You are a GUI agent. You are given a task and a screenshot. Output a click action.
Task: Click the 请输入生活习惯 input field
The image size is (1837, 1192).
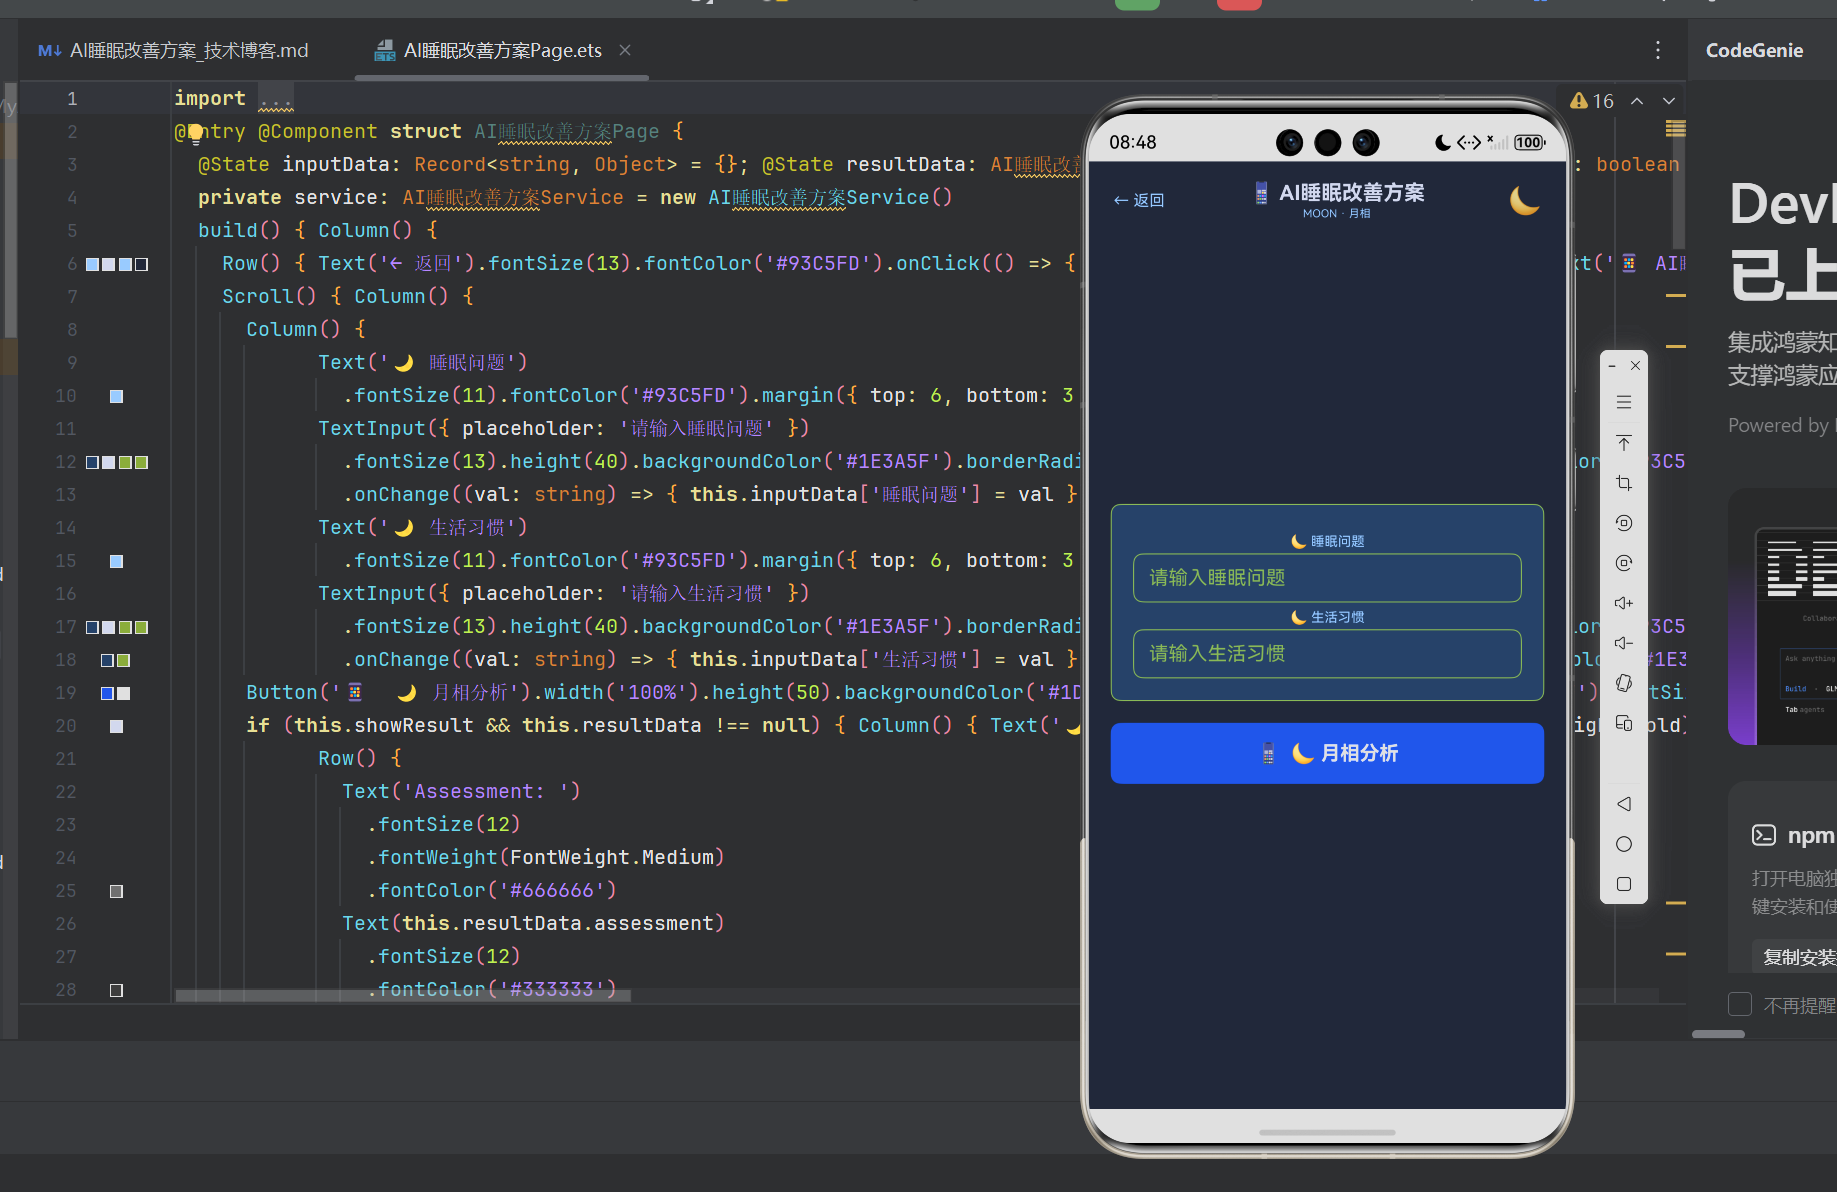[1327, 654]
